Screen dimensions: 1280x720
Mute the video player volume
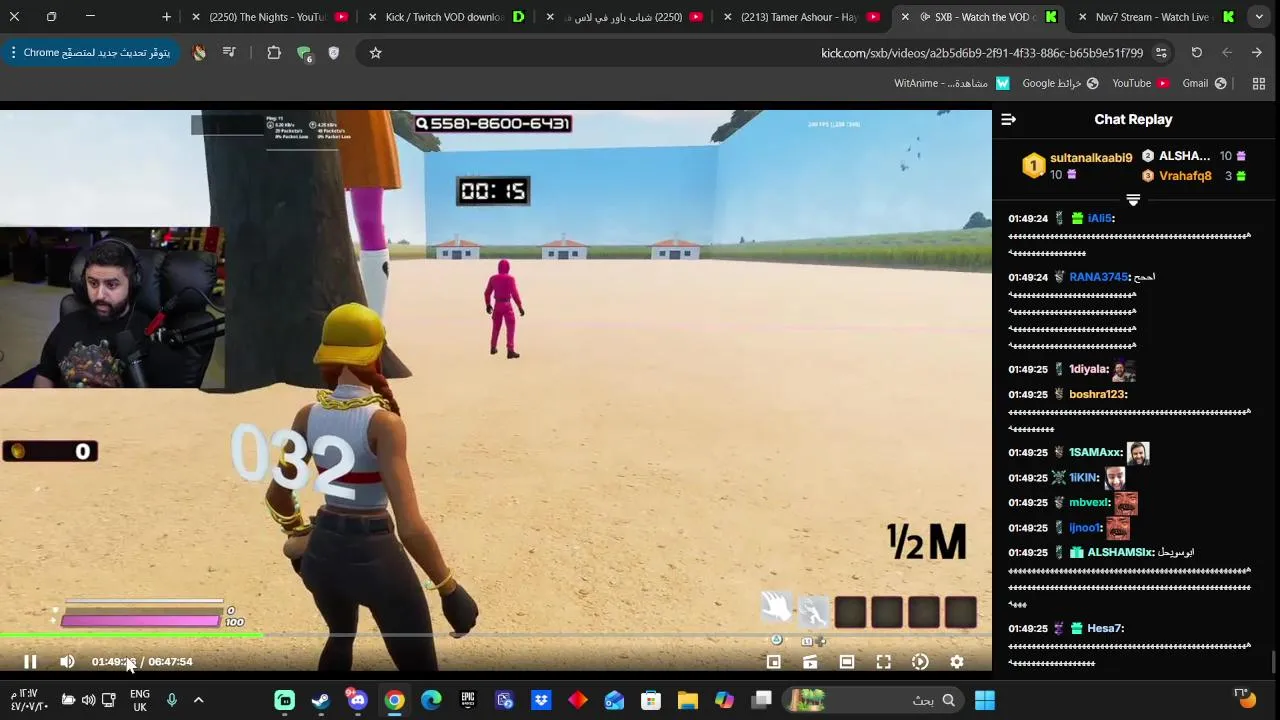pos(67,662)
